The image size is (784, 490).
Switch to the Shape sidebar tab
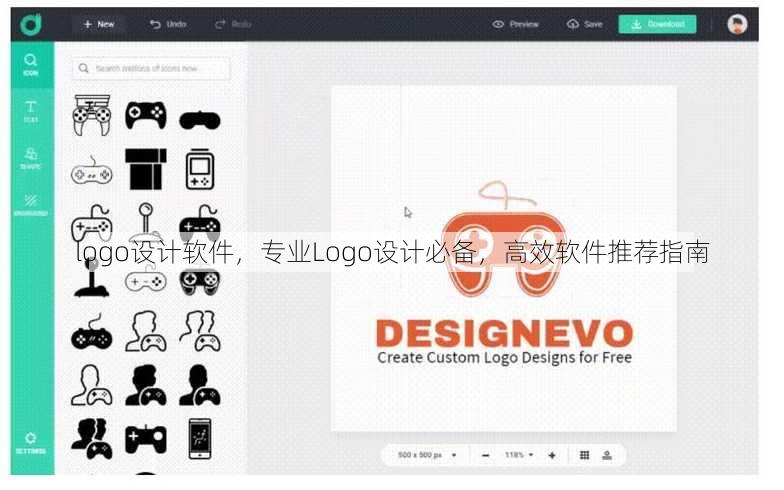click(30, 158)
